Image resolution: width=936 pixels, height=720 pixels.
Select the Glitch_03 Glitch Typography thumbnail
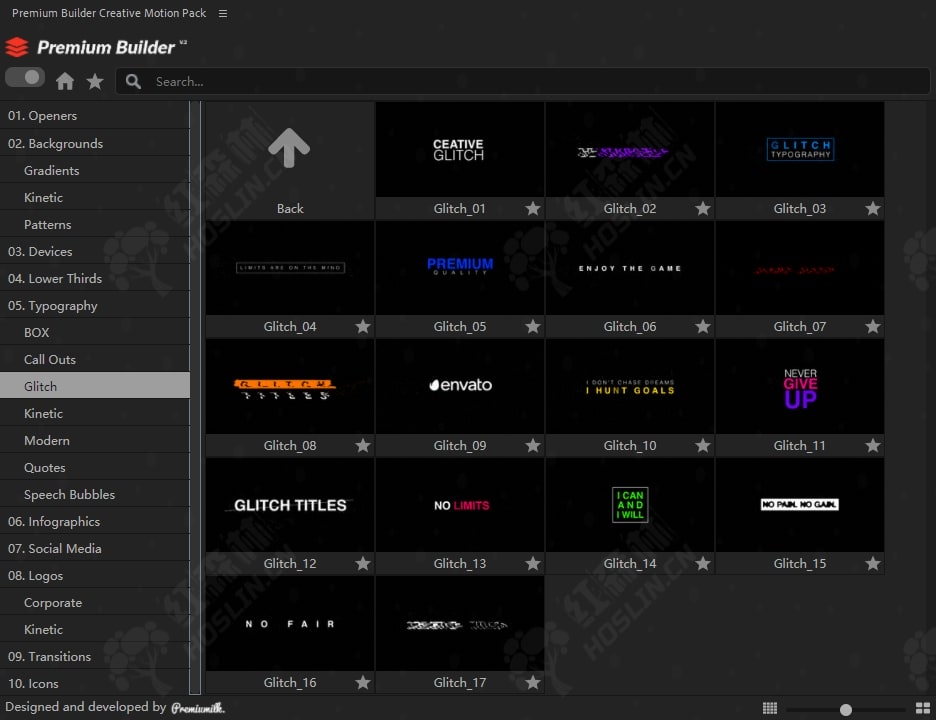800,149
